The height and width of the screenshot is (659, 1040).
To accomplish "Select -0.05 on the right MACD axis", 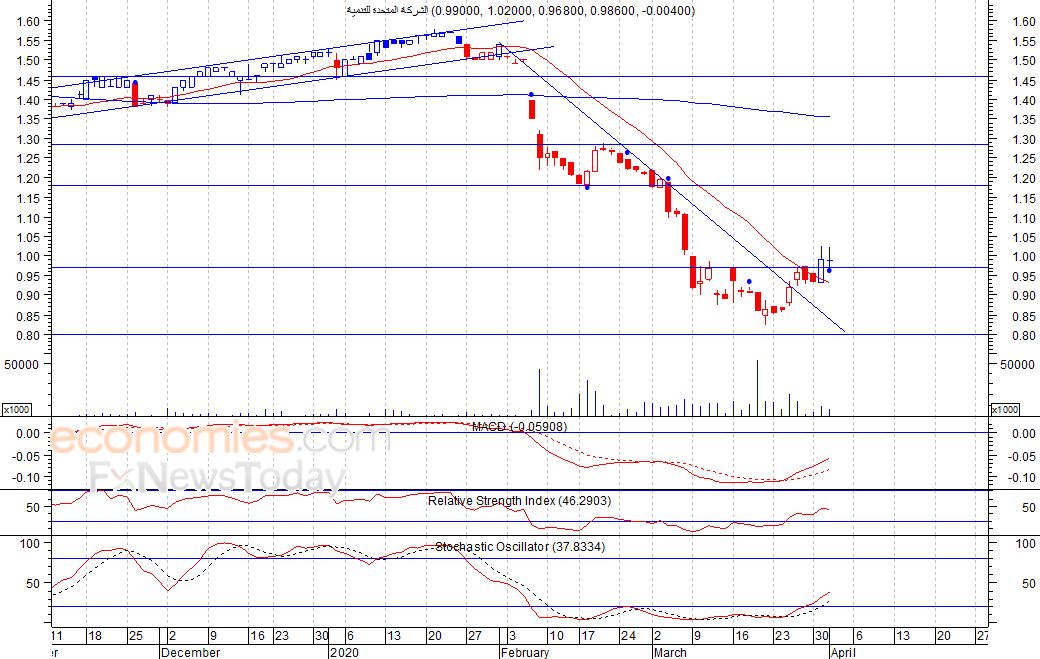I will click(x=1022, y=456).
